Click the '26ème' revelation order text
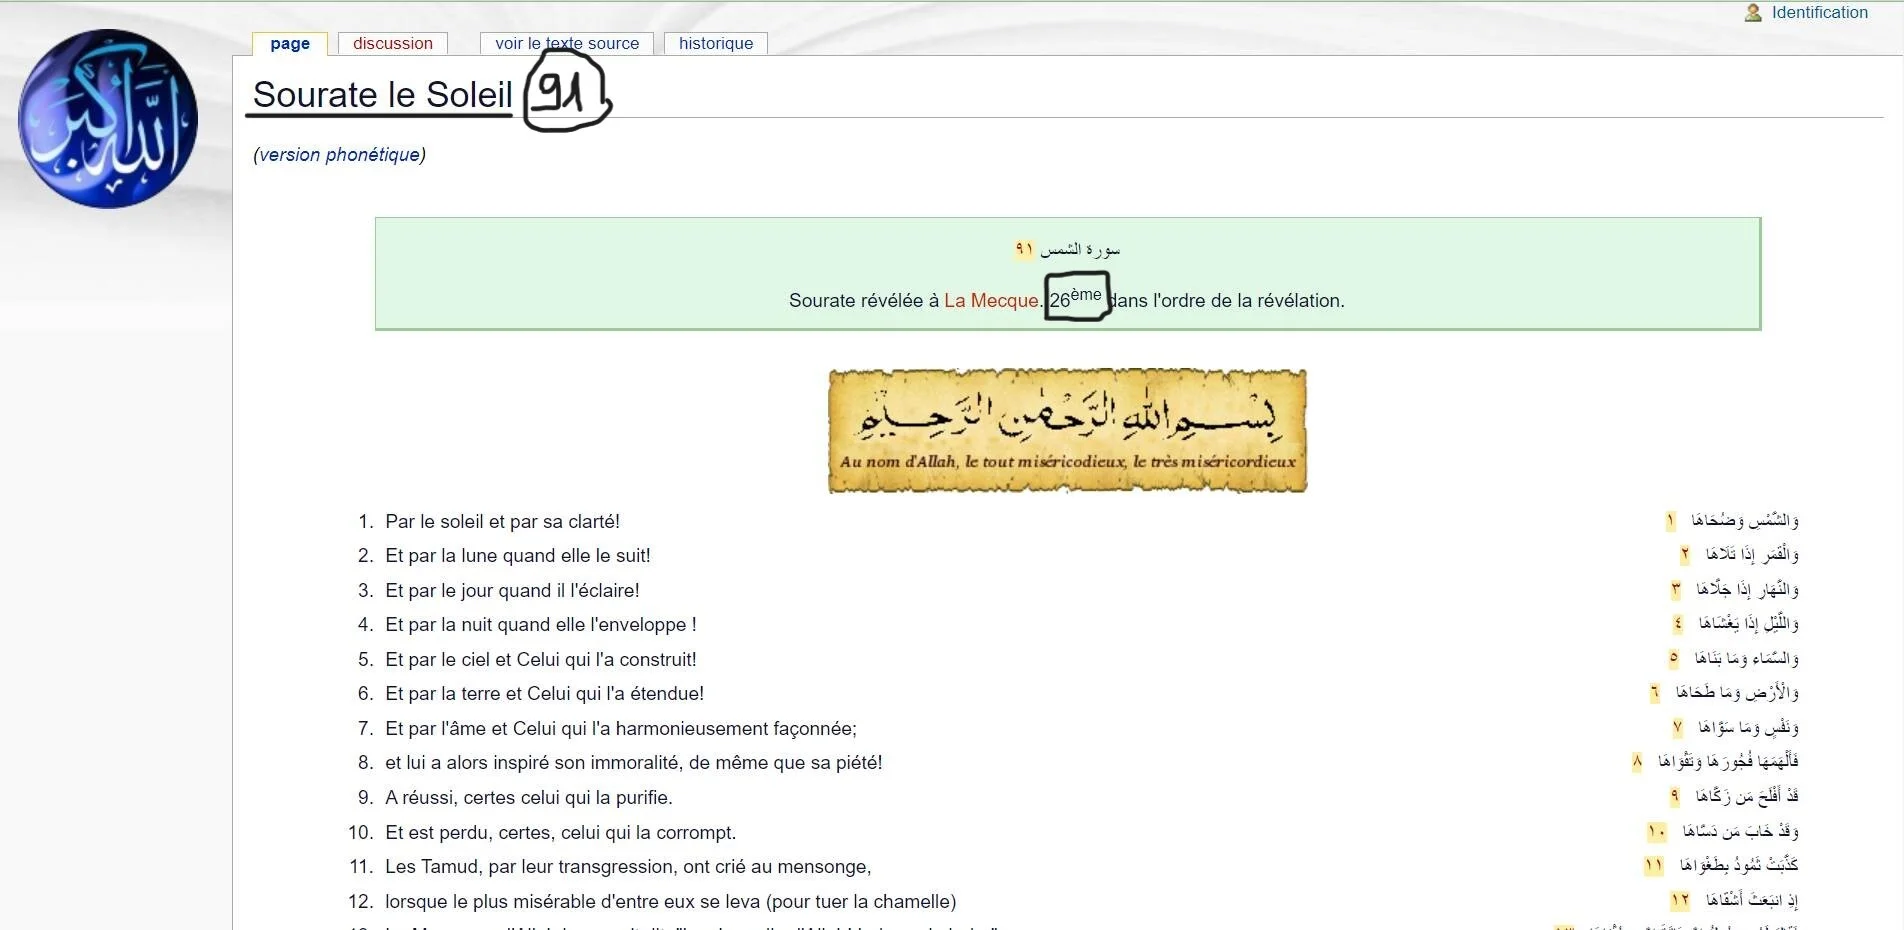1904x930 pixels. (1076, 298)
